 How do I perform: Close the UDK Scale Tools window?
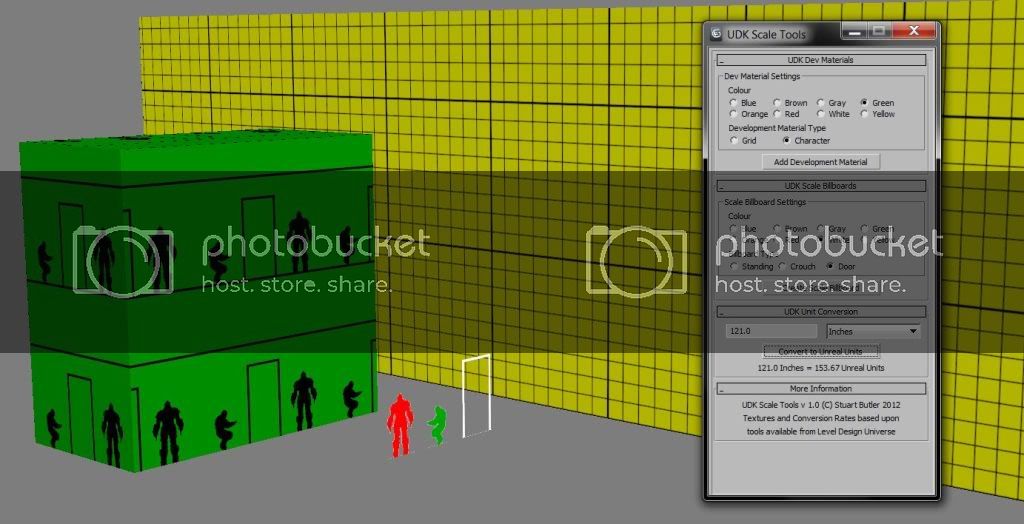[x=914, y=33]
